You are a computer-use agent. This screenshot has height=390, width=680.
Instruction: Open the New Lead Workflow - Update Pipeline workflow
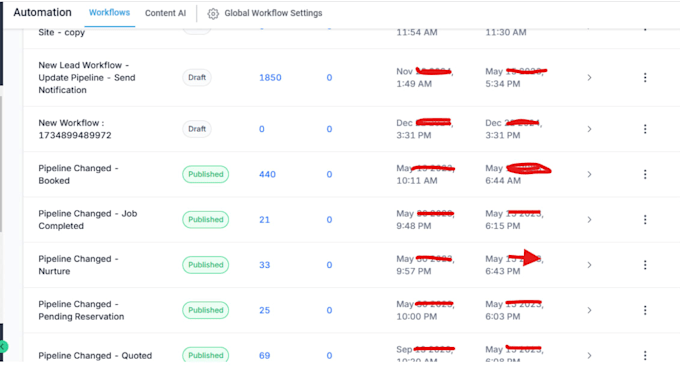click(87, 77)
